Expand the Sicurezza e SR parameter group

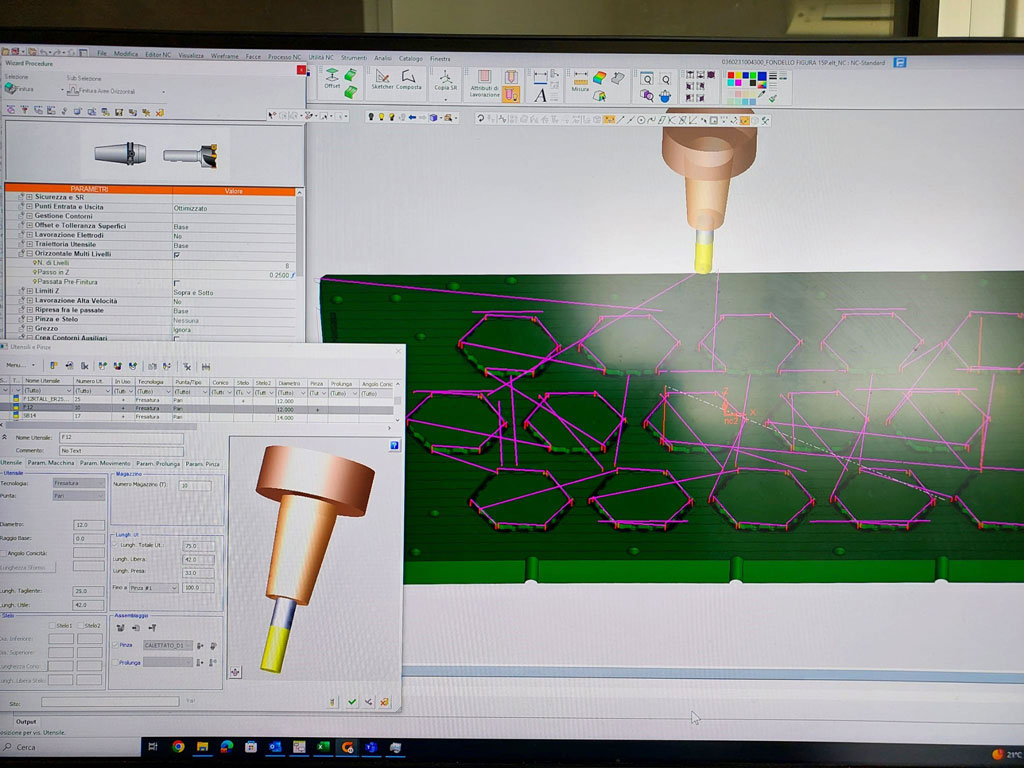tap(29, 197)
